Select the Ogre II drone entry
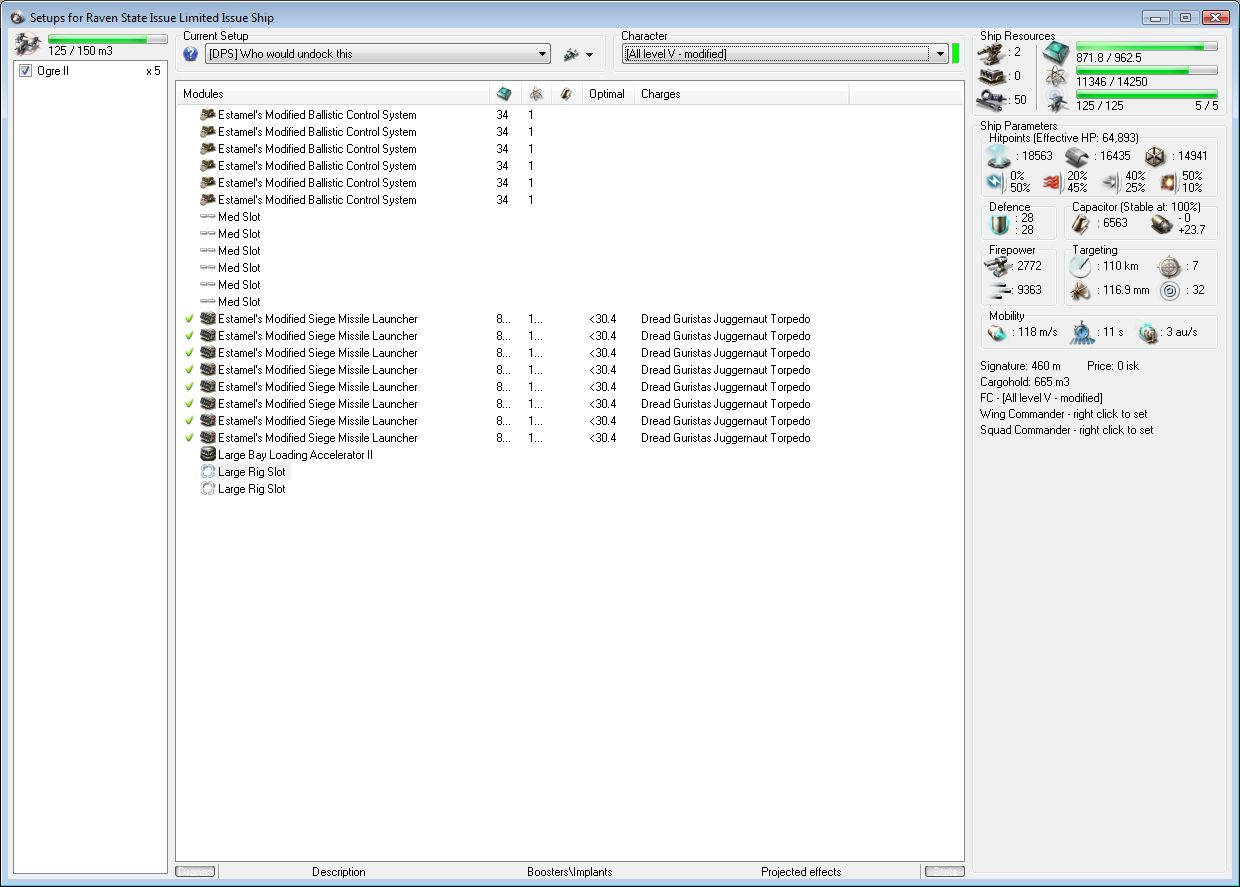The image size is (1240, 887). (90, 71)
